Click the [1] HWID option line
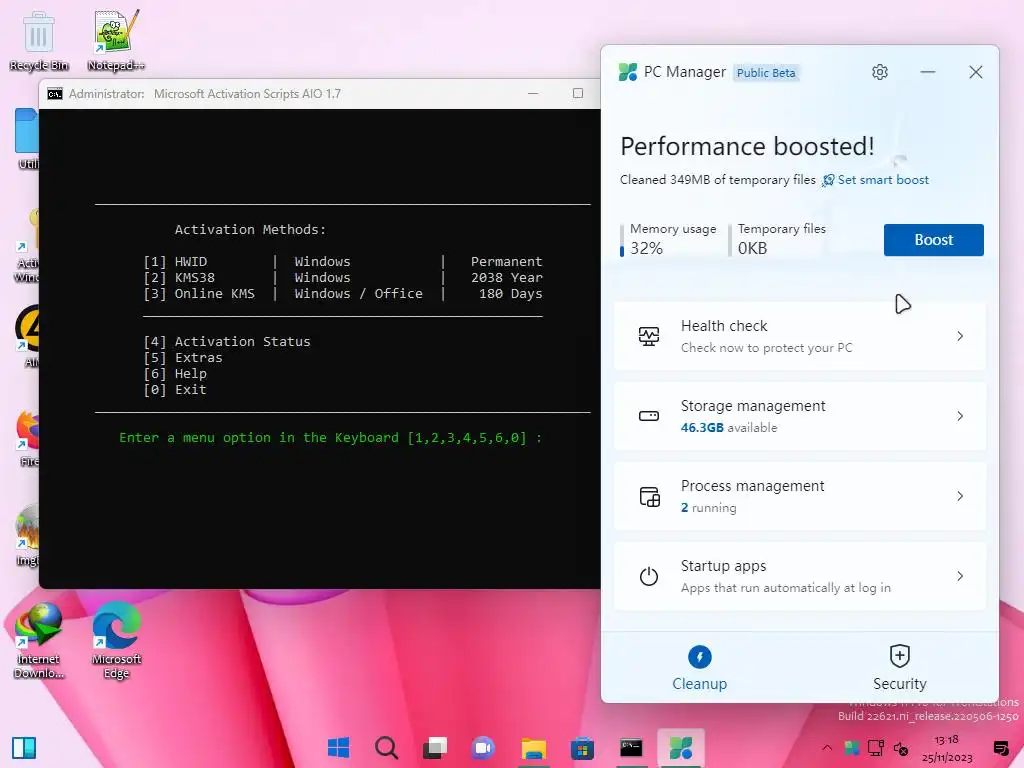This screenshot has height=768, width=1024. (x=343, y=262)
